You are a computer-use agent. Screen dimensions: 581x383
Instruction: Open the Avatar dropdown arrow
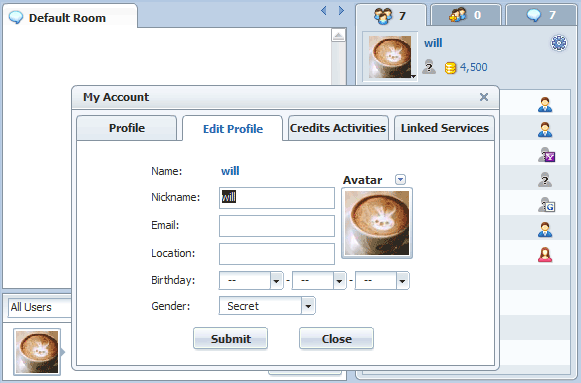400,180
